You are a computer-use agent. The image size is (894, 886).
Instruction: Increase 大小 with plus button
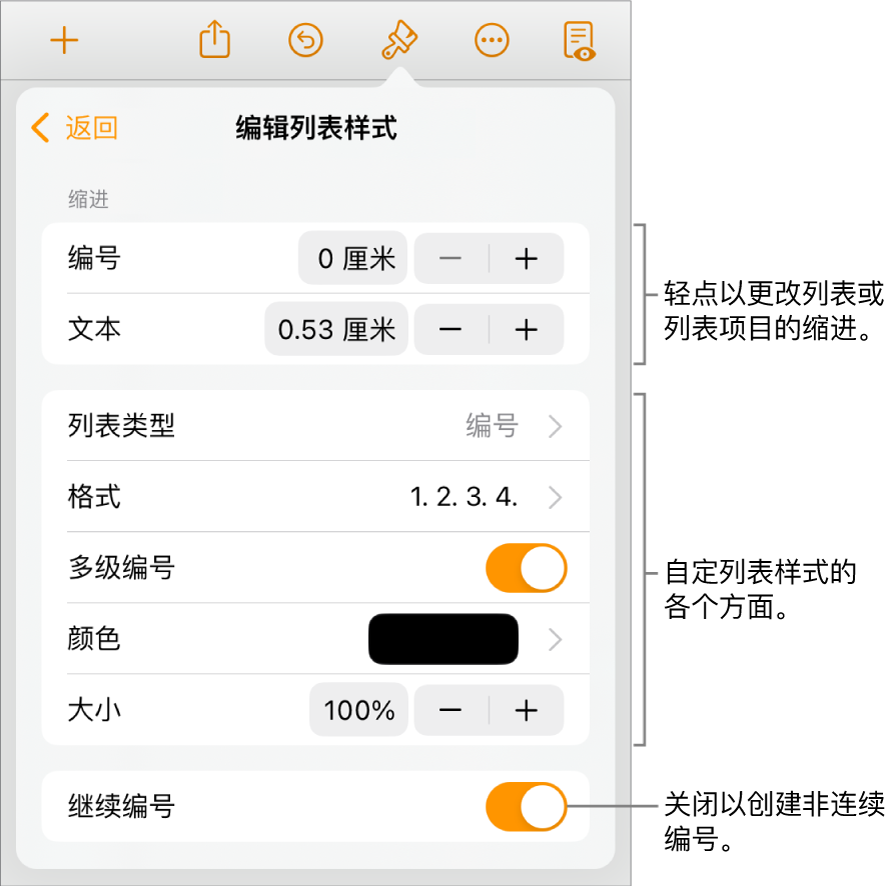pos(526,710)
